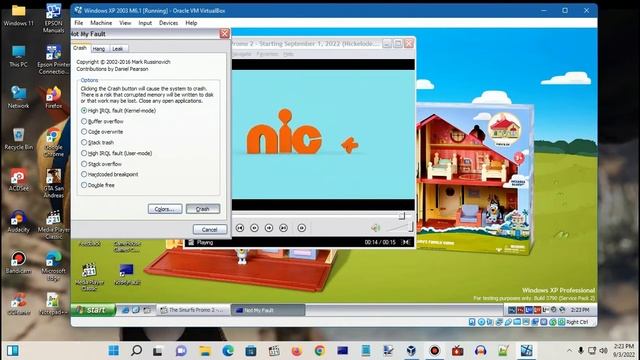The height and width of the screenshot is (360, 640).
Task: Click Show Desktop in XP quick launch
Action: tap(136, 310)
